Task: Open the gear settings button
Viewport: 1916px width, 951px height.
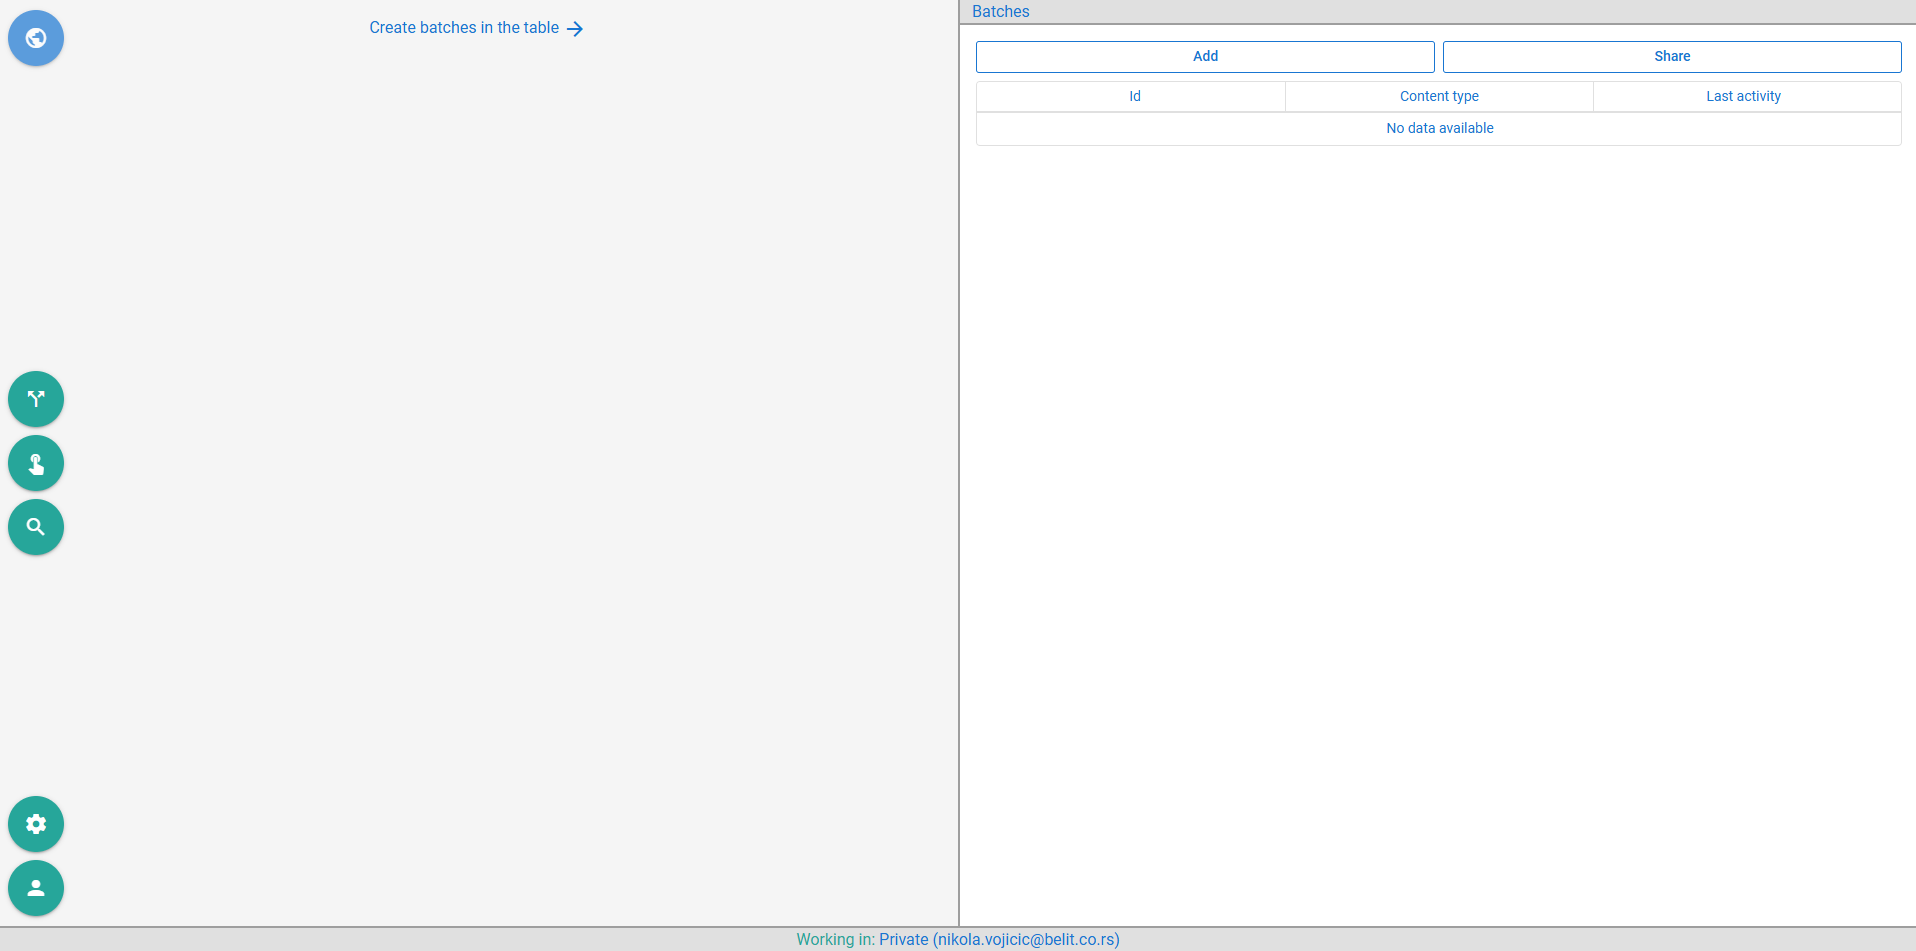Action: point(36,824)
